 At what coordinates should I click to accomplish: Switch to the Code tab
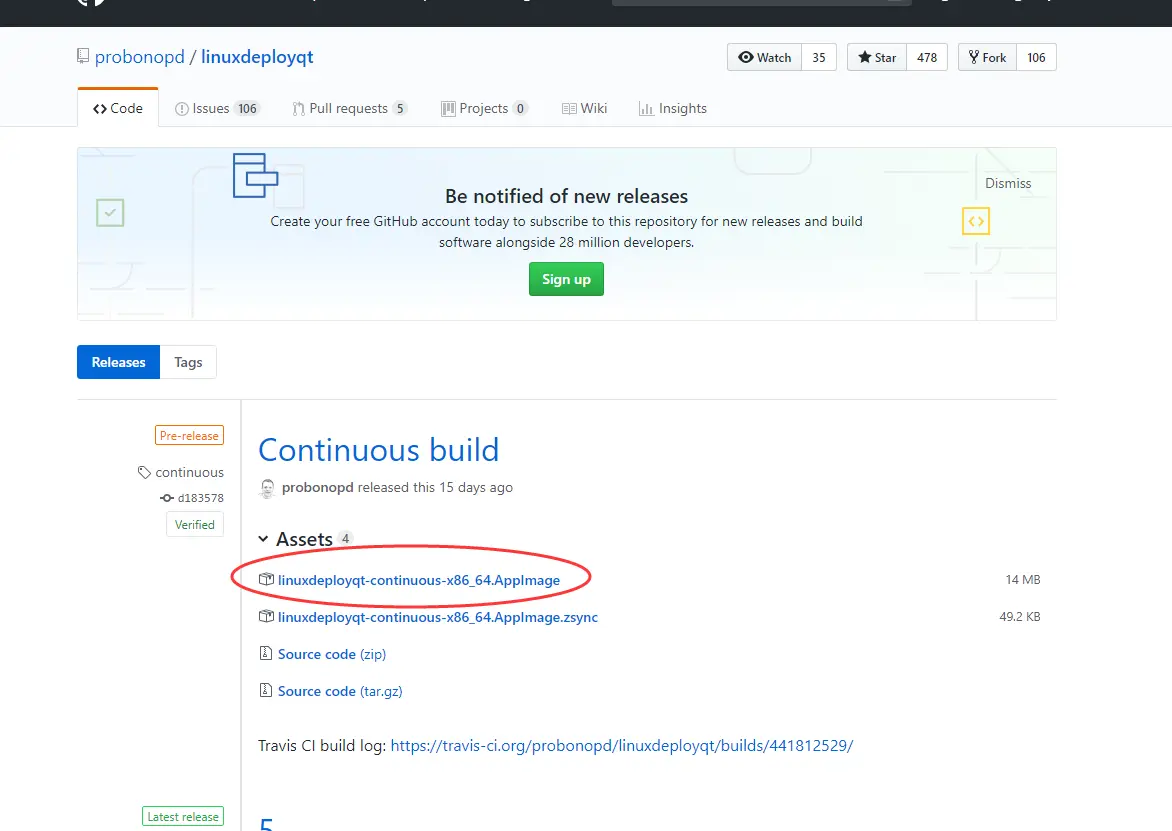point(118,108)
